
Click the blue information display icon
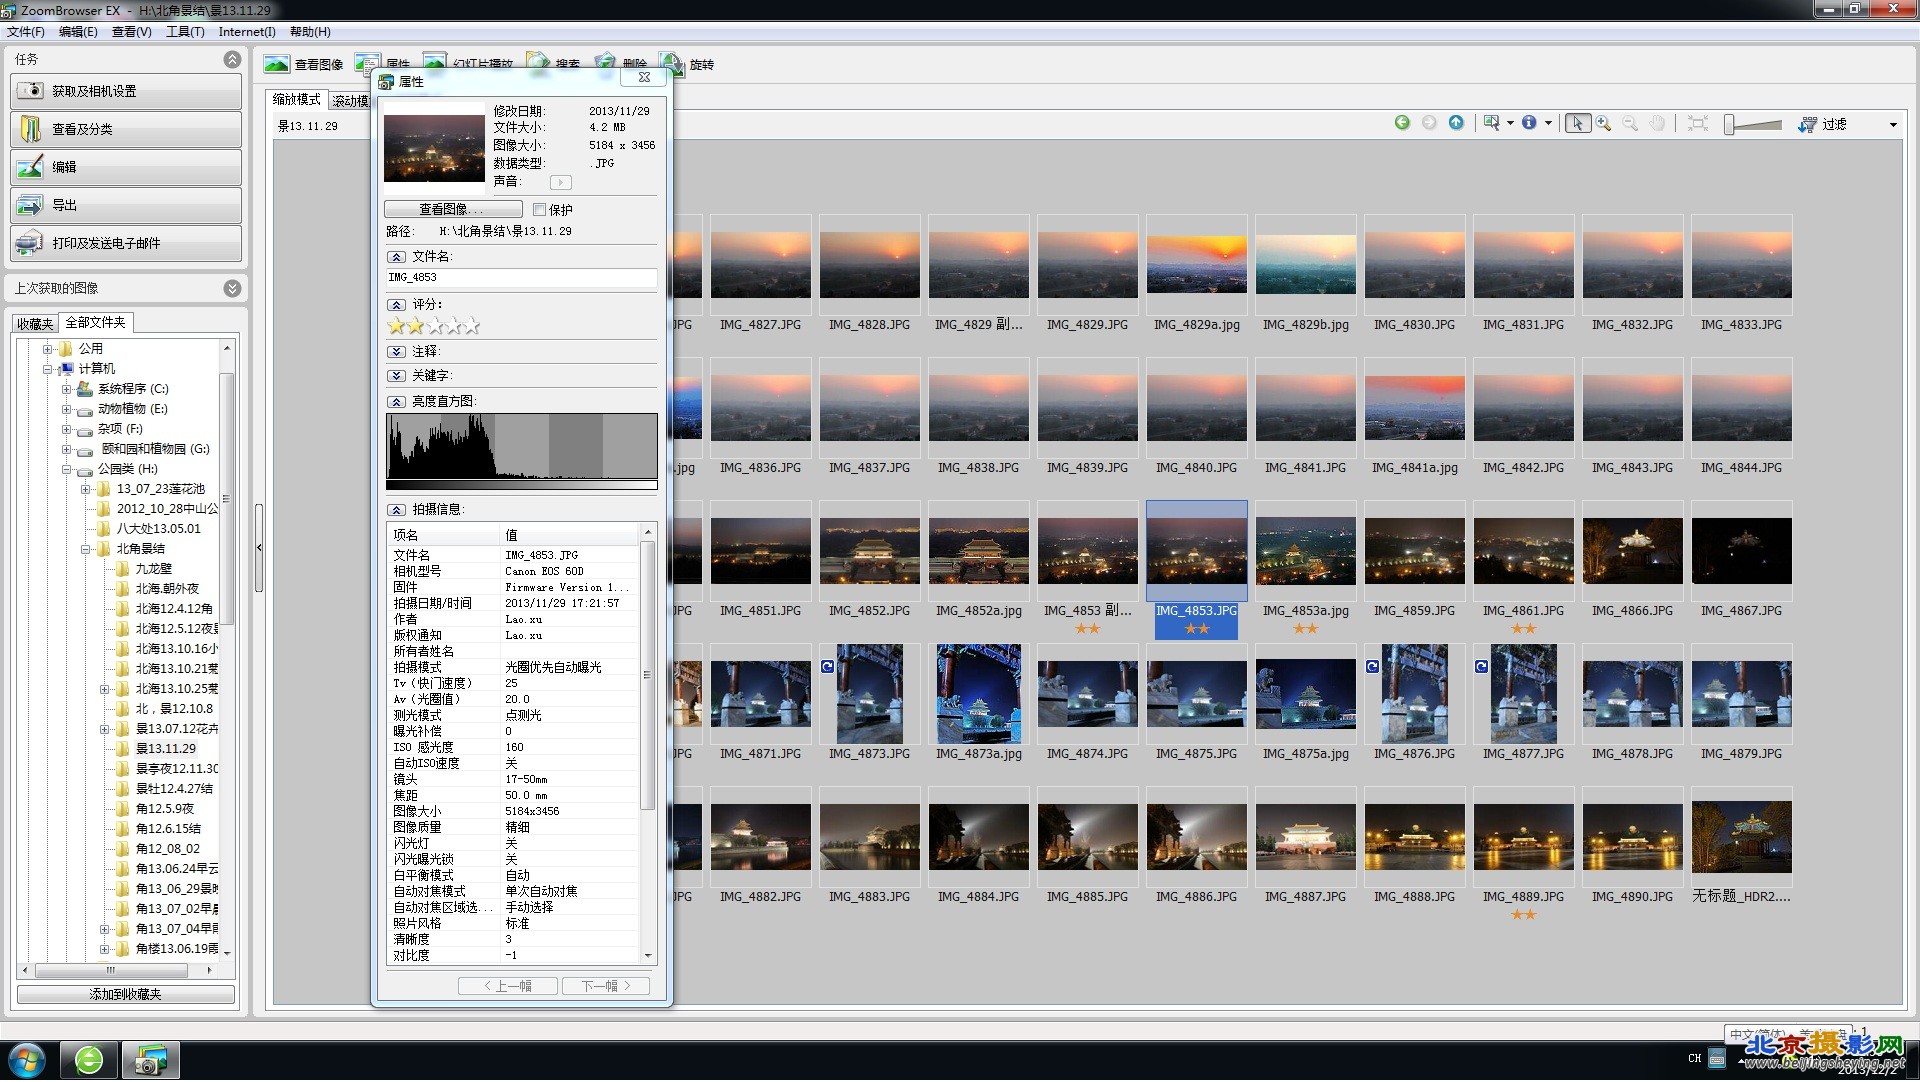pyautogui.click(x=1529, y=122)
